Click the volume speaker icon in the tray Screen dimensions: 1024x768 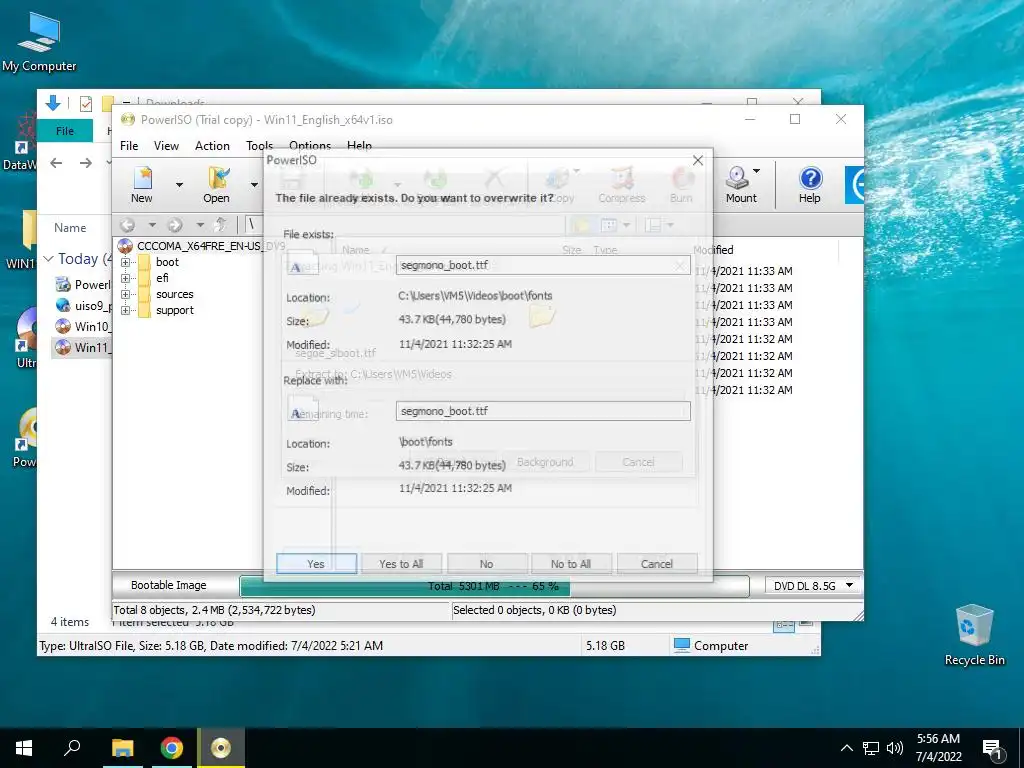tap(895, 748)
